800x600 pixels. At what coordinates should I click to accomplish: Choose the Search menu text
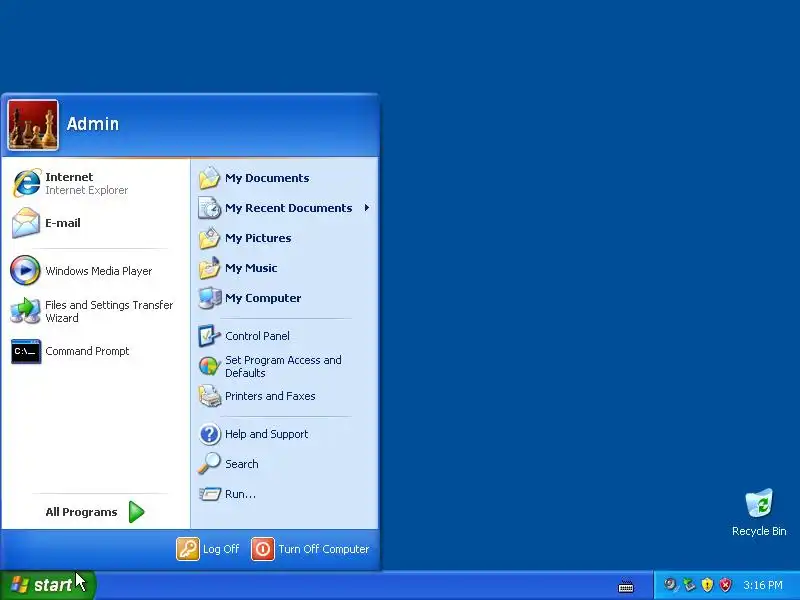pos(242,464)
